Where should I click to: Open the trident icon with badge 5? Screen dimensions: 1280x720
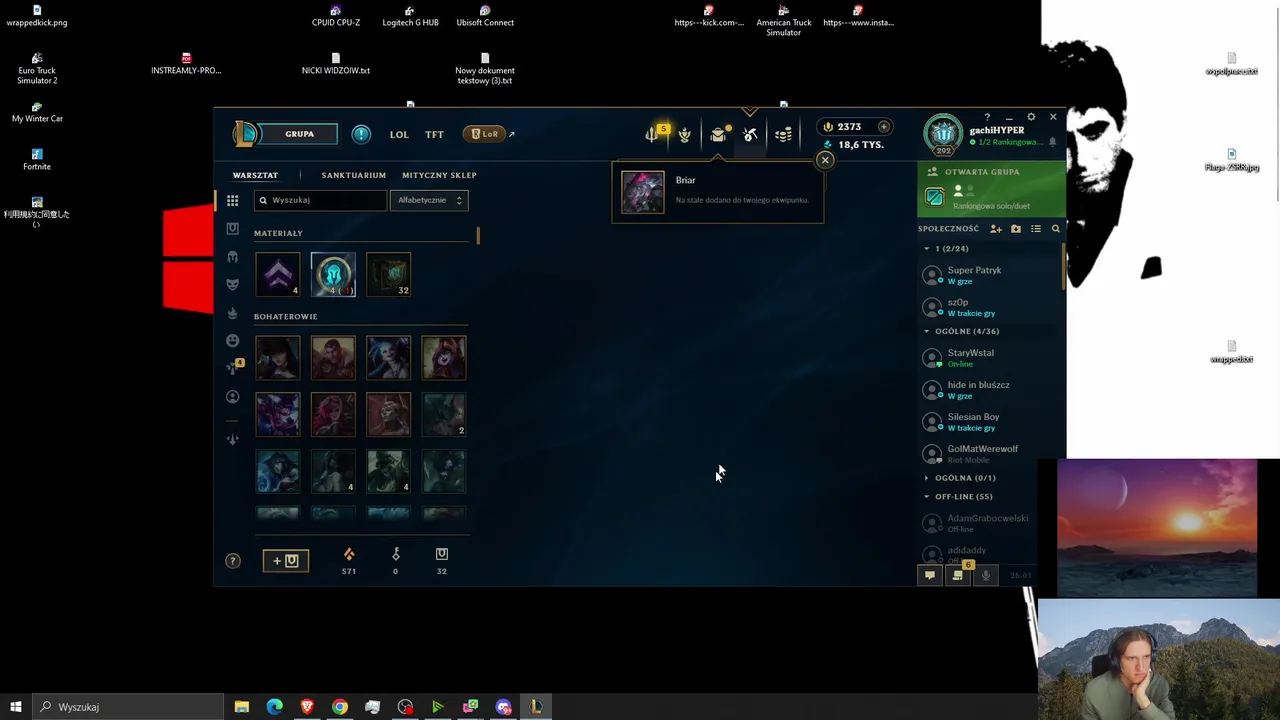653,134
